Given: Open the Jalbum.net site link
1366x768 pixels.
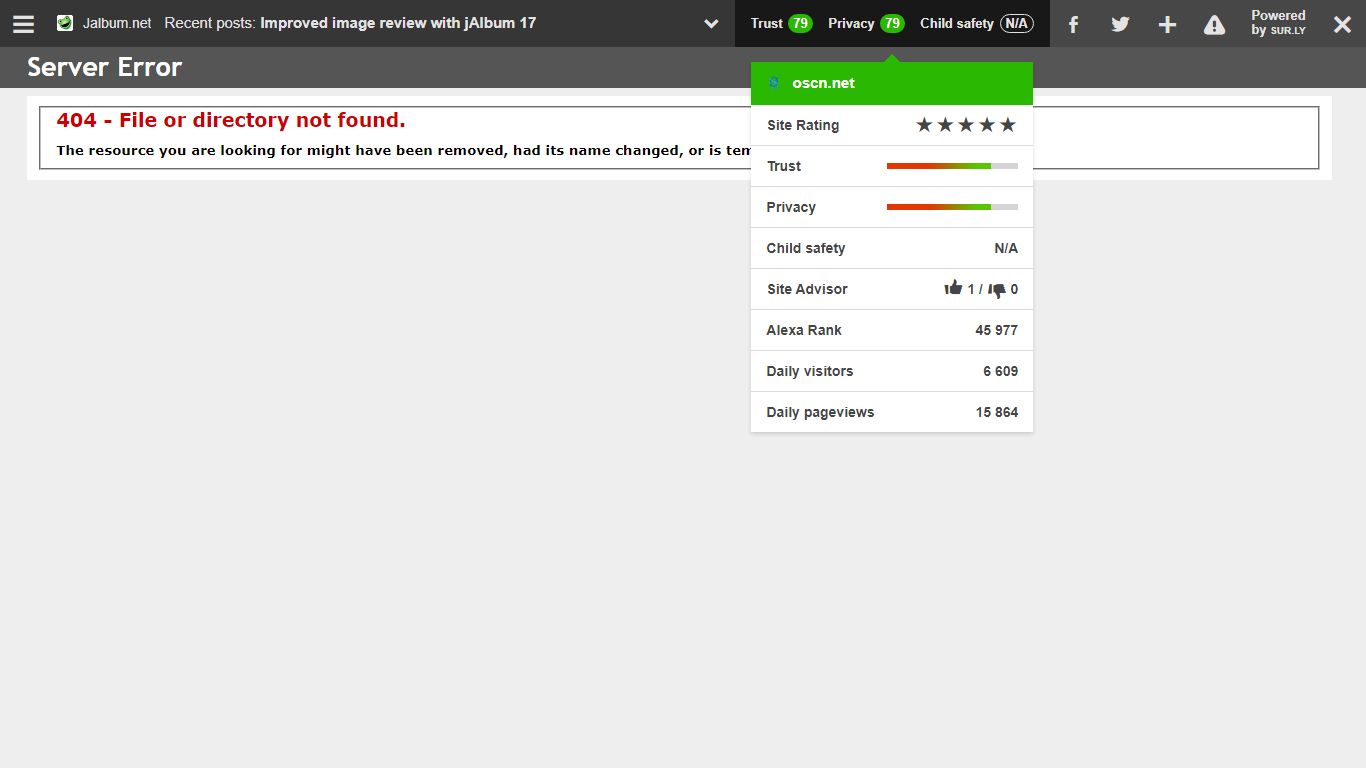Looking at the screenshot, I should (117, 23).
